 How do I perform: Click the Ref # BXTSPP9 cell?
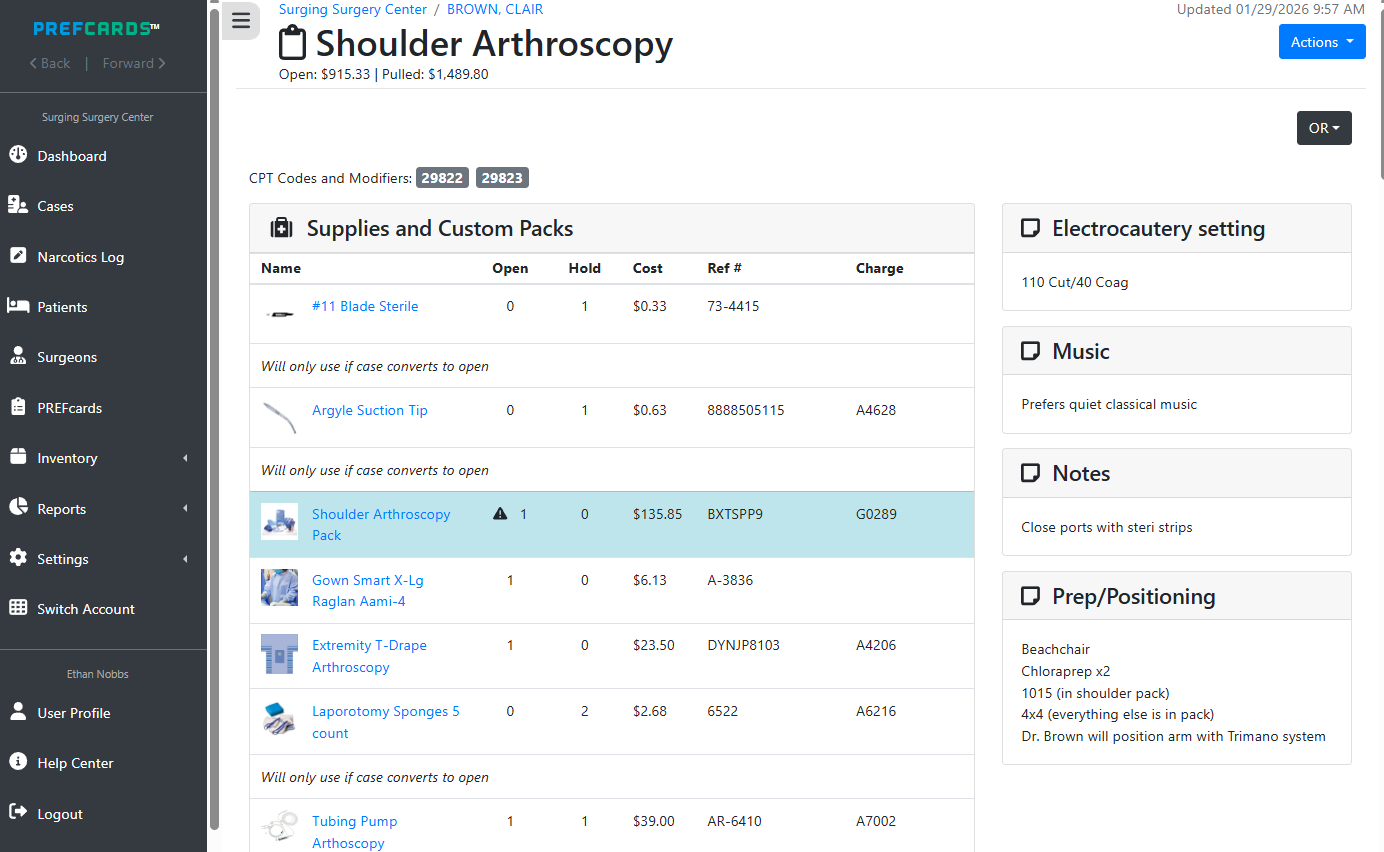[x=735, y=514]
